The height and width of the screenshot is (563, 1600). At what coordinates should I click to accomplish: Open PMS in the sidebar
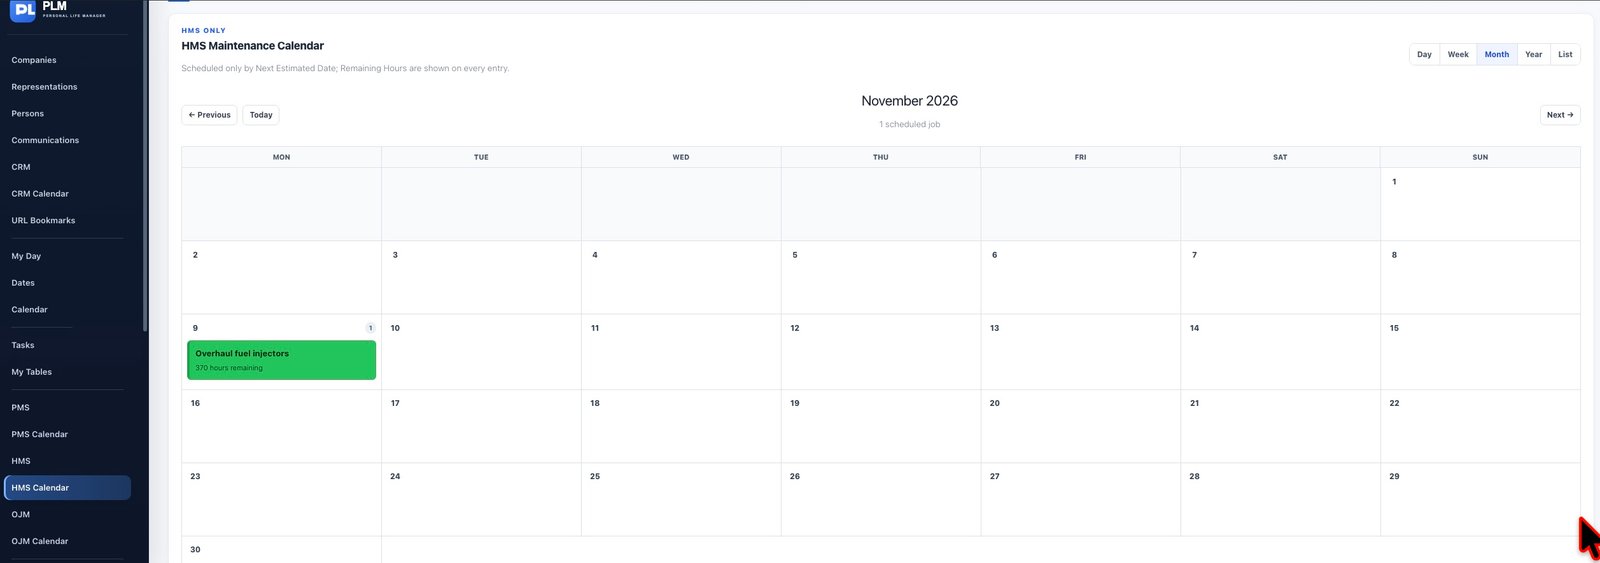pos(21,408)
